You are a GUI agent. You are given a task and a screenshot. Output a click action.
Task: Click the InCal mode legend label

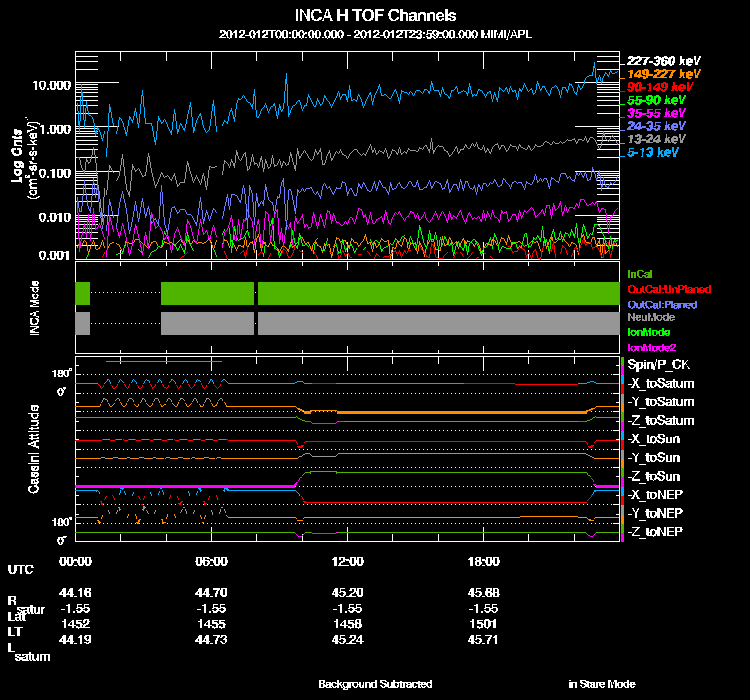640,273
